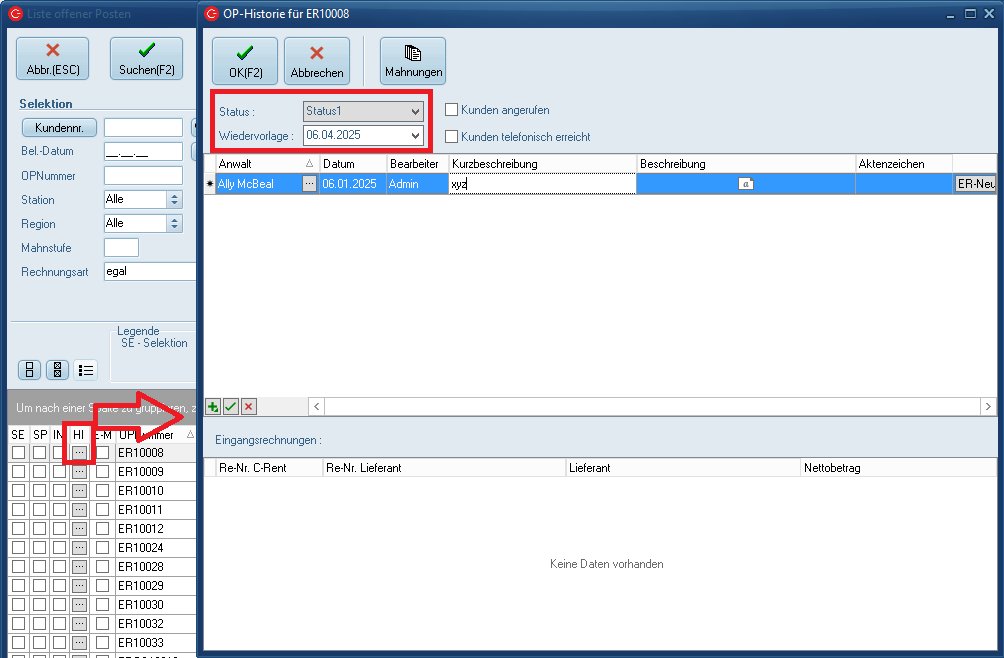The height and width of the screenshot is (658, 1004).
Task: Click the Kurzbeschreibung column header
Action: coord(540,163)
